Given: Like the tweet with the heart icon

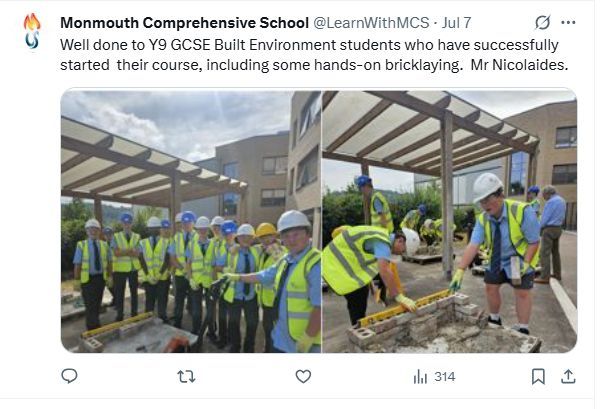Looking at the screenshot, I should (303, 376).
